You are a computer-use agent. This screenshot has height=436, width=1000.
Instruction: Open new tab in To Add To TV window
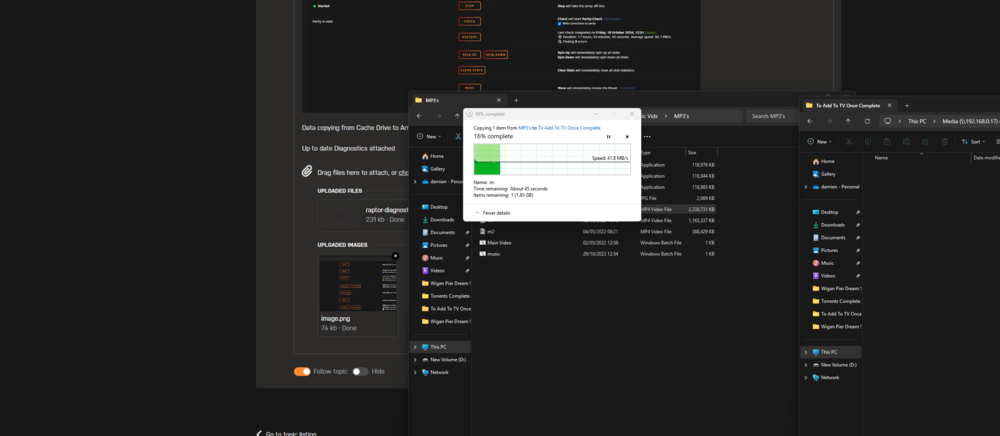907,106
